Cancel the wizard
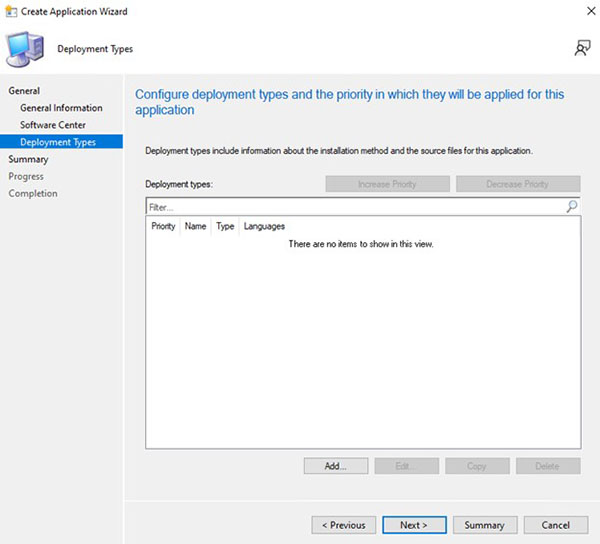This screenshot has width=600, height=544. point(555,525)
